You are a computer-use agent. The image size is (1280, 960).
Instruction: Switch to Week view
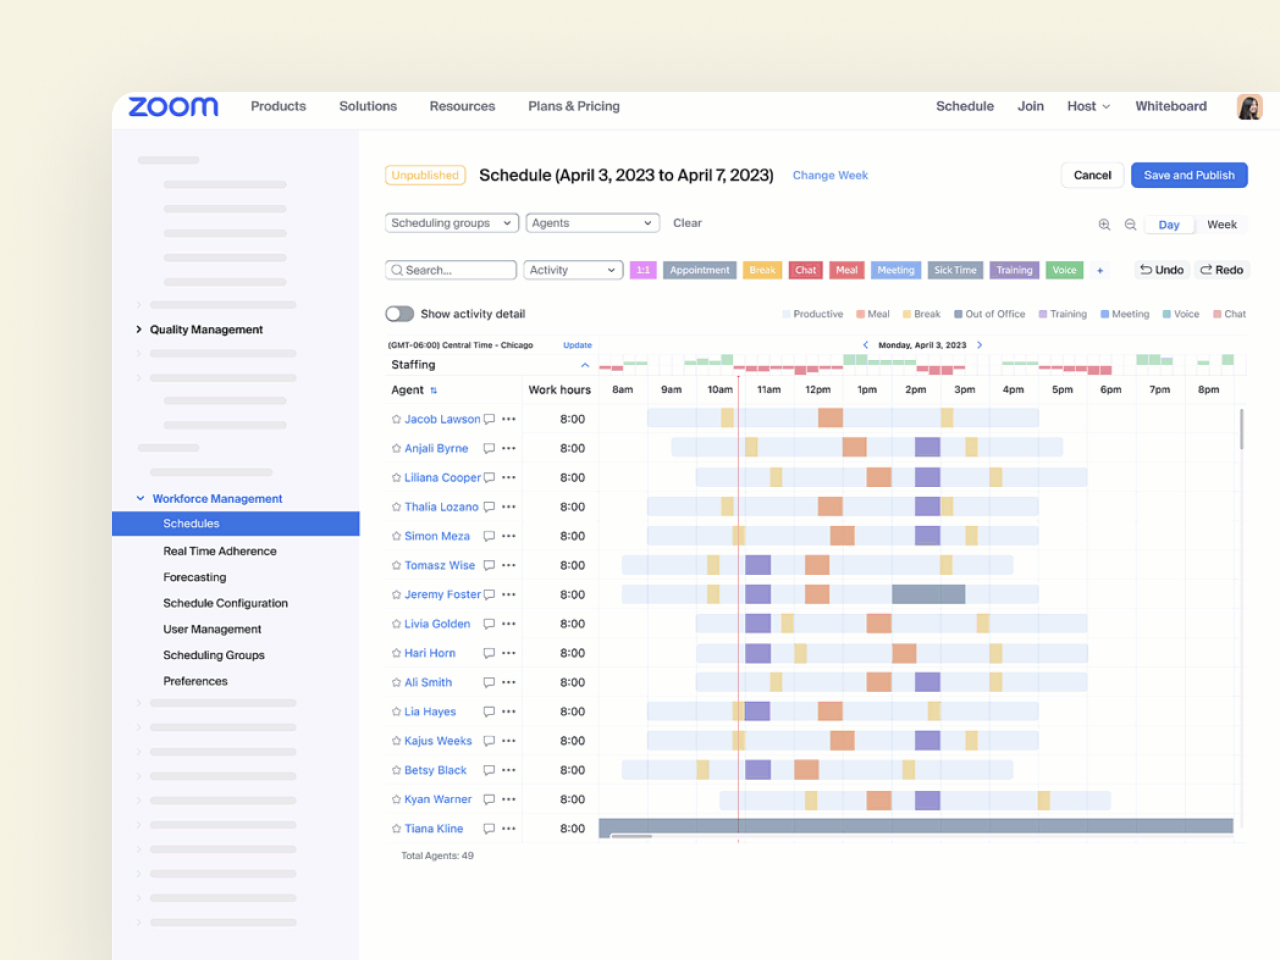coord(1221,225)
